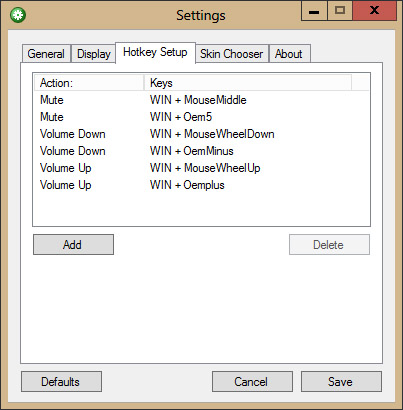Choose Volume Down WIN + MouseWheelDown entry

tap(201, 134)
